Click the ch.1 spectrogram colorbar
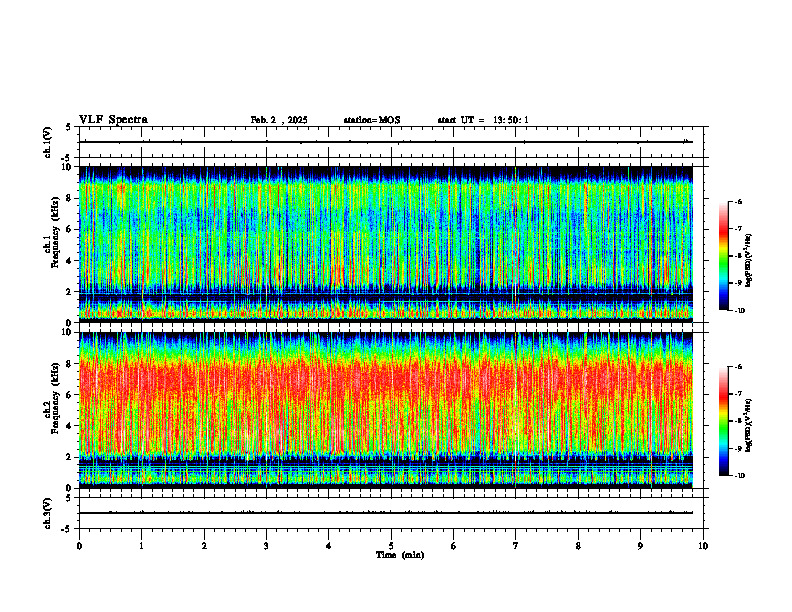Screen dimensions: 792x612 [723, 256]
